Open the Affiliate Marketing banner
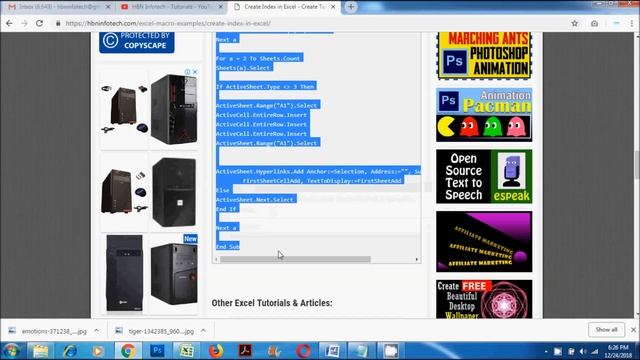This screenshot has width=640, height=360. (484, 241)
